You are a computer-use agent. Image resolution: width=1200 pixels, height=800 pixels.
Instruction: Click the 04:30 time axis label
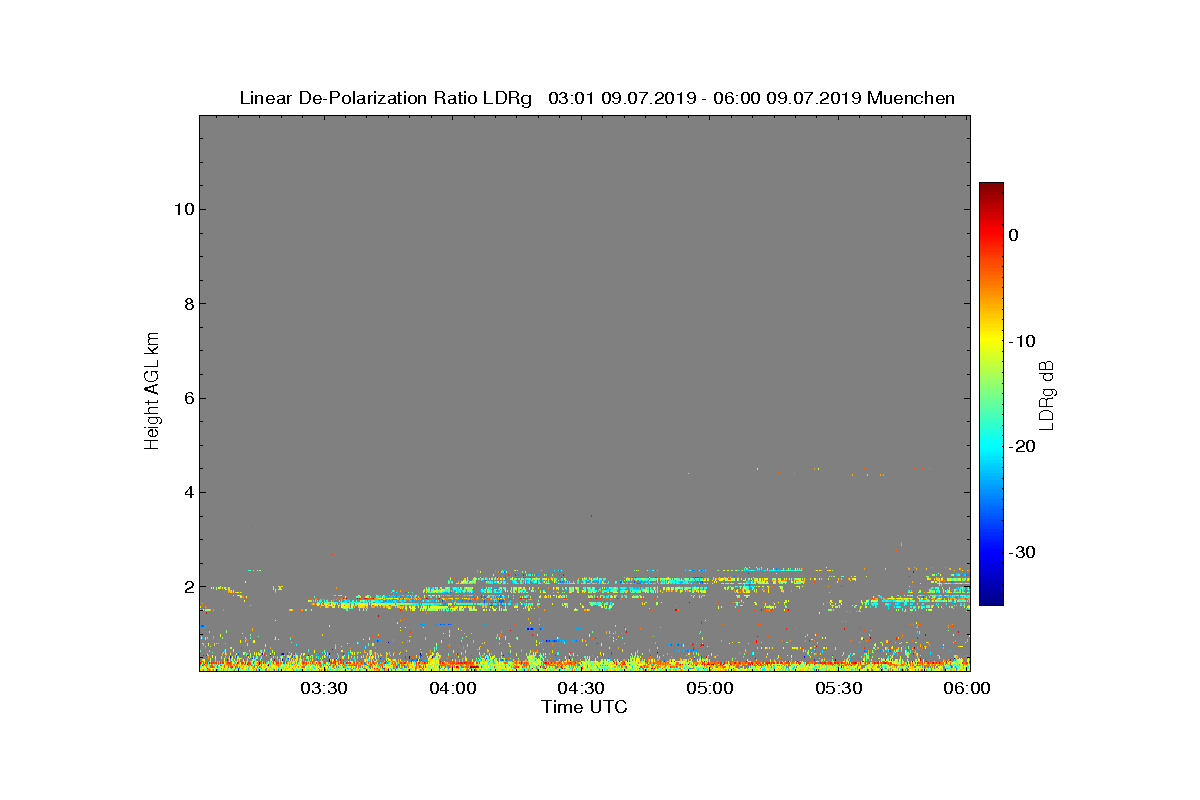tap(582, 688)
